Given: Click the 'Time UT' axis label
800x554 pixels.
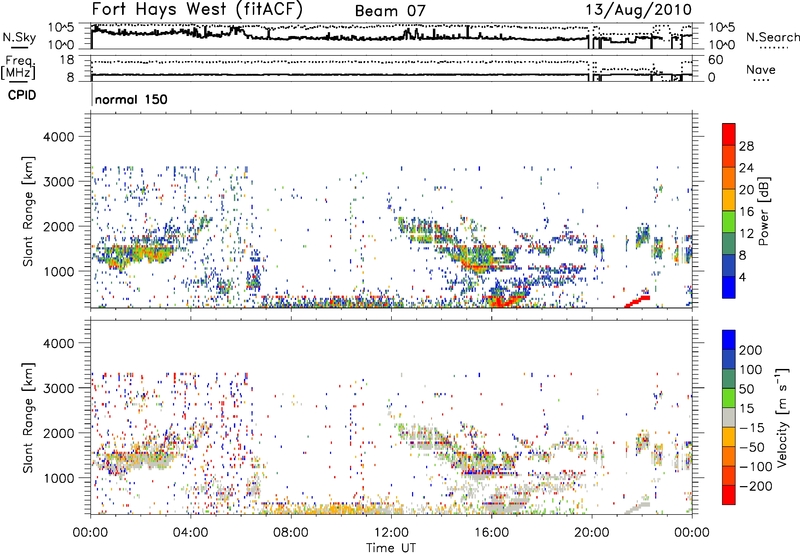Looking at the screenshot, I should [x=391, y=547].
